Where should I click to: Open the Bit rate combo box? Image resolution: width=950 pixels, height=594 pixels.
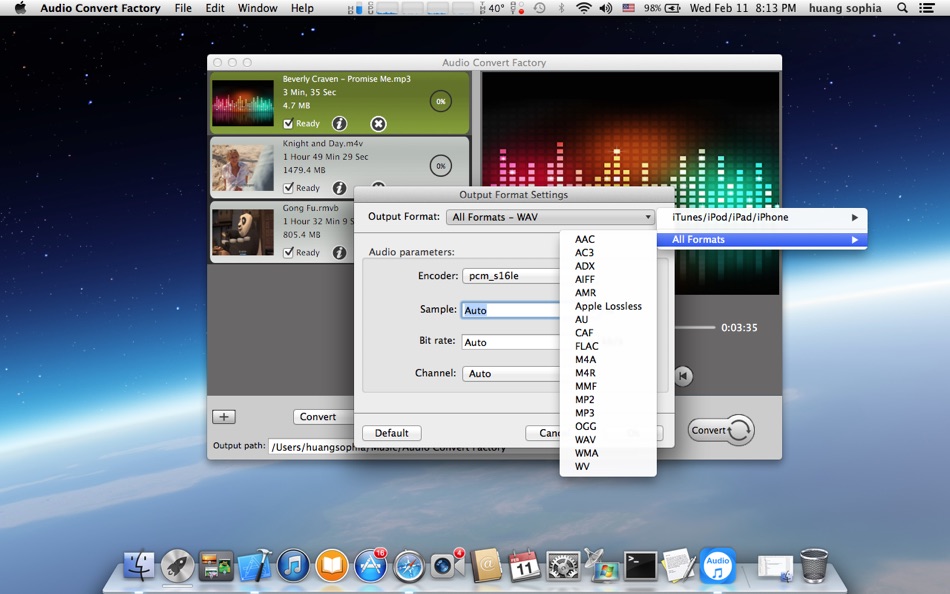click(x=511, y=342)
